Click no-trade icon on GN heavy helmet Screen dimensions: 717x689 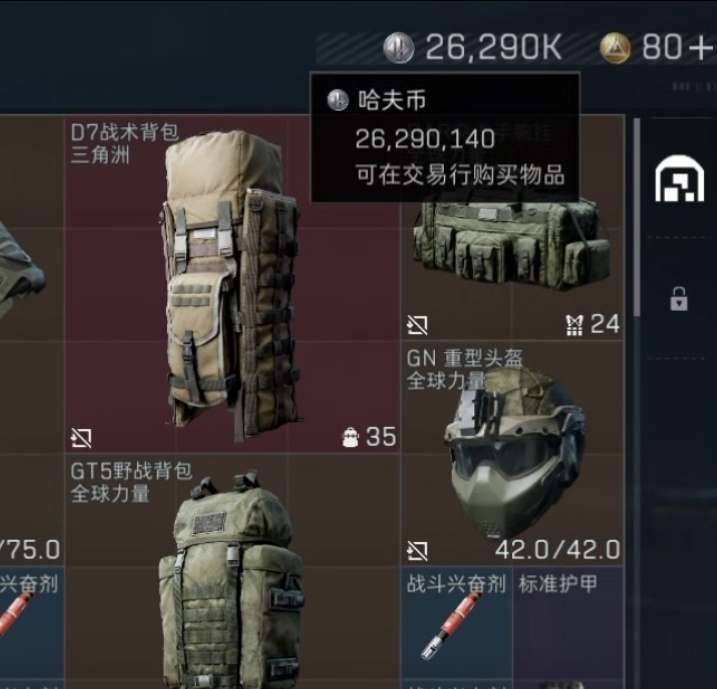pyautogui.click(x=417, y=551)
